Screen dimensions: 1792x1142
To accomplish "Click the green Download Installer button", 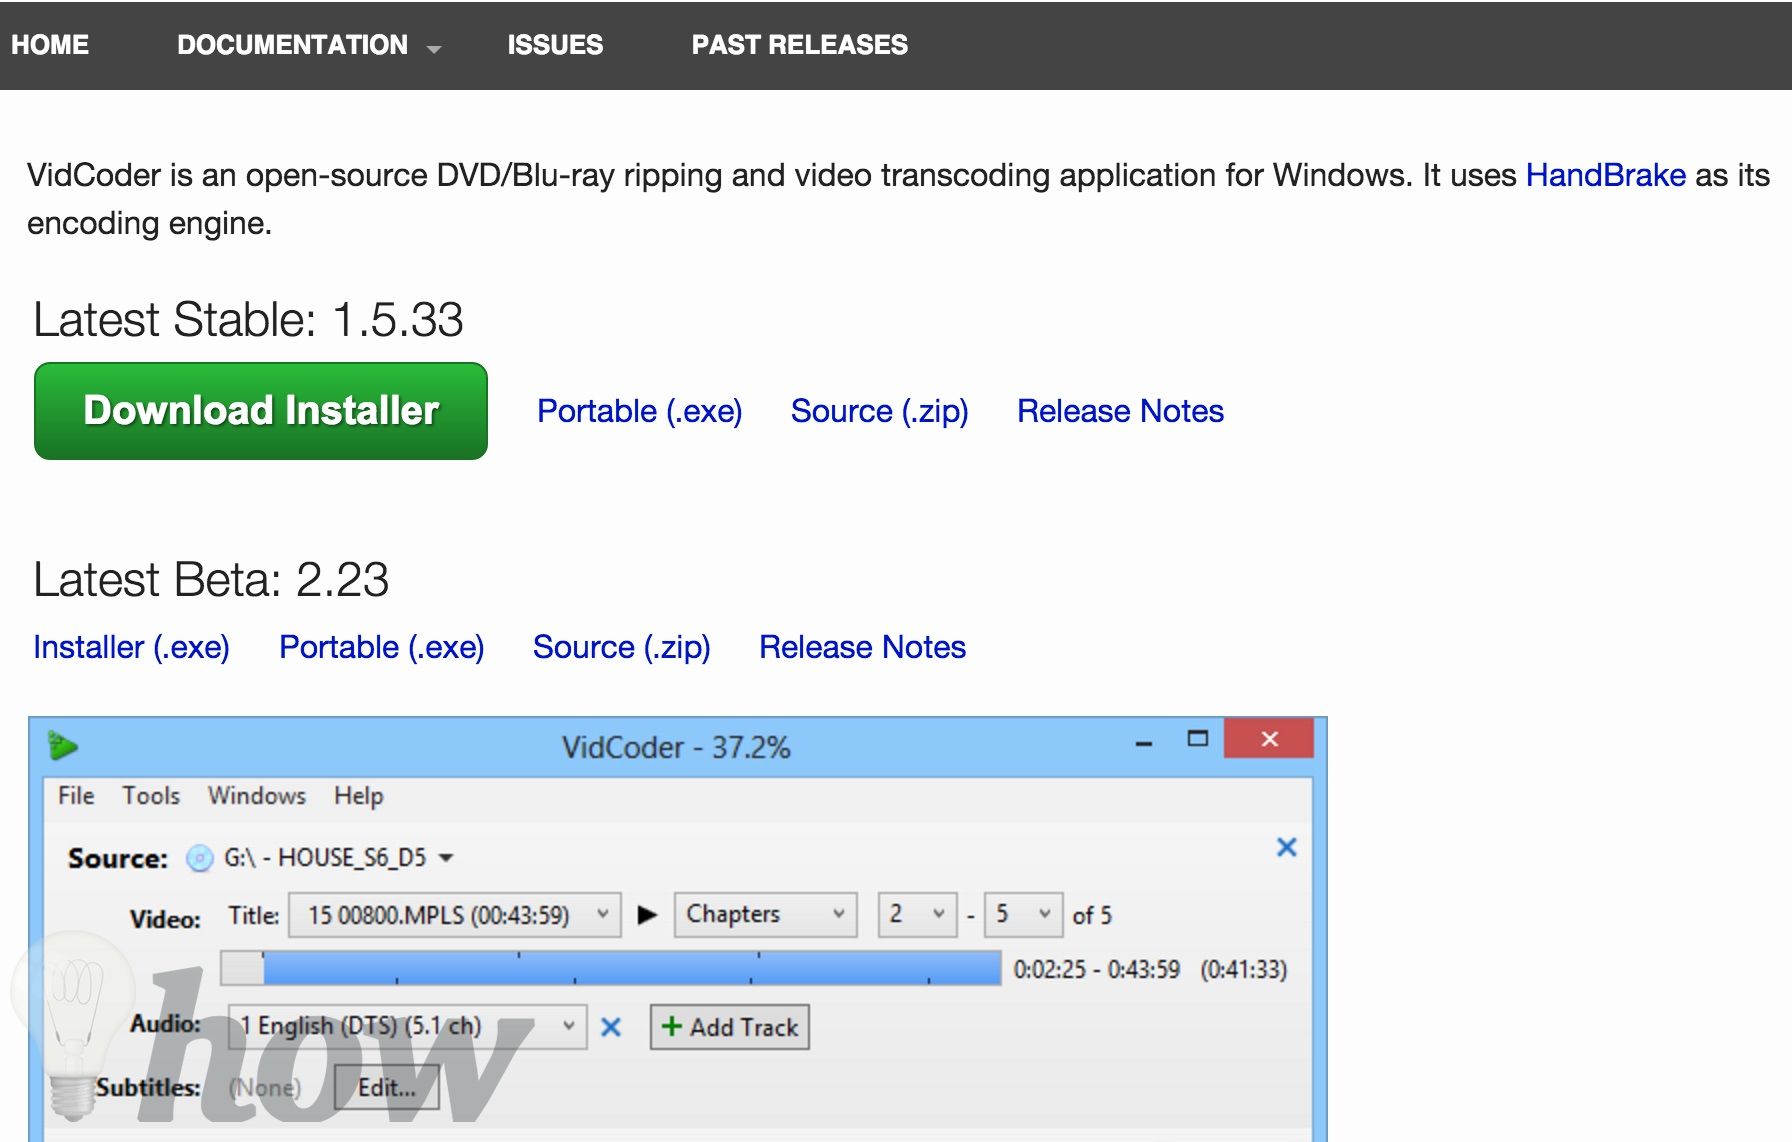I will (x=261, y=411).
